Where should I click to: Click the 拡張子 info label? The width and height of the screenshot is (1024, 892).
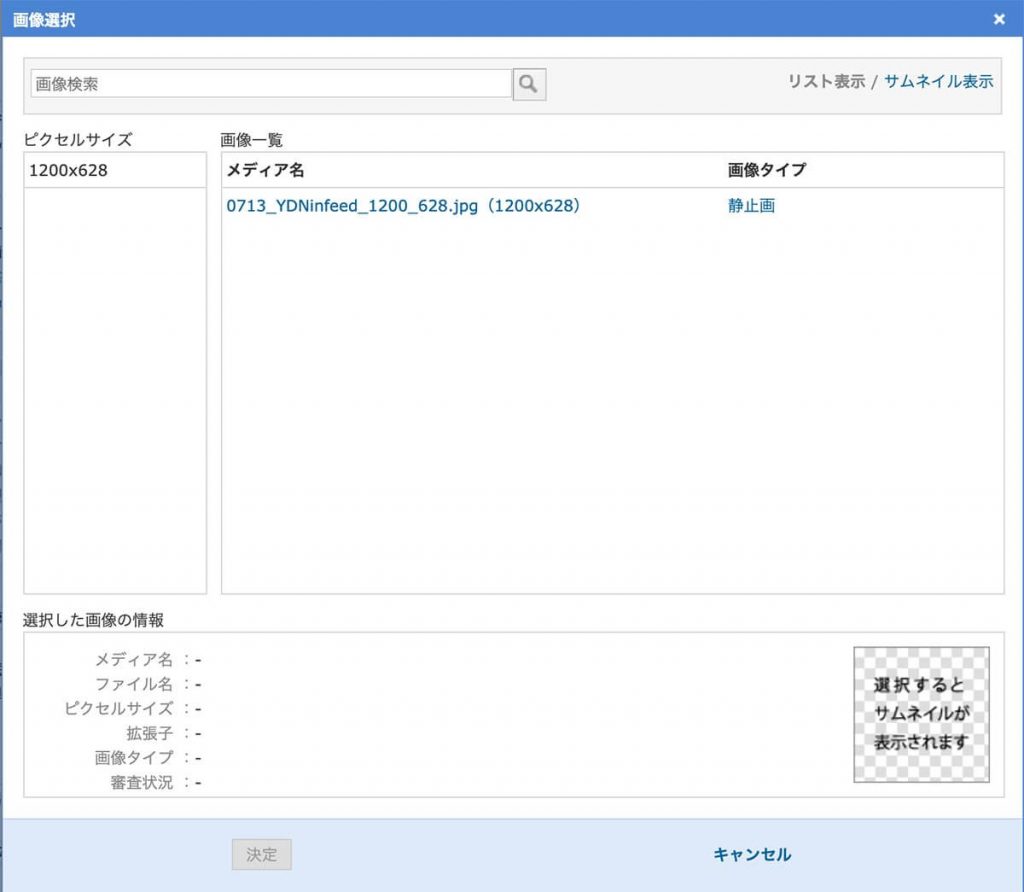150,733
